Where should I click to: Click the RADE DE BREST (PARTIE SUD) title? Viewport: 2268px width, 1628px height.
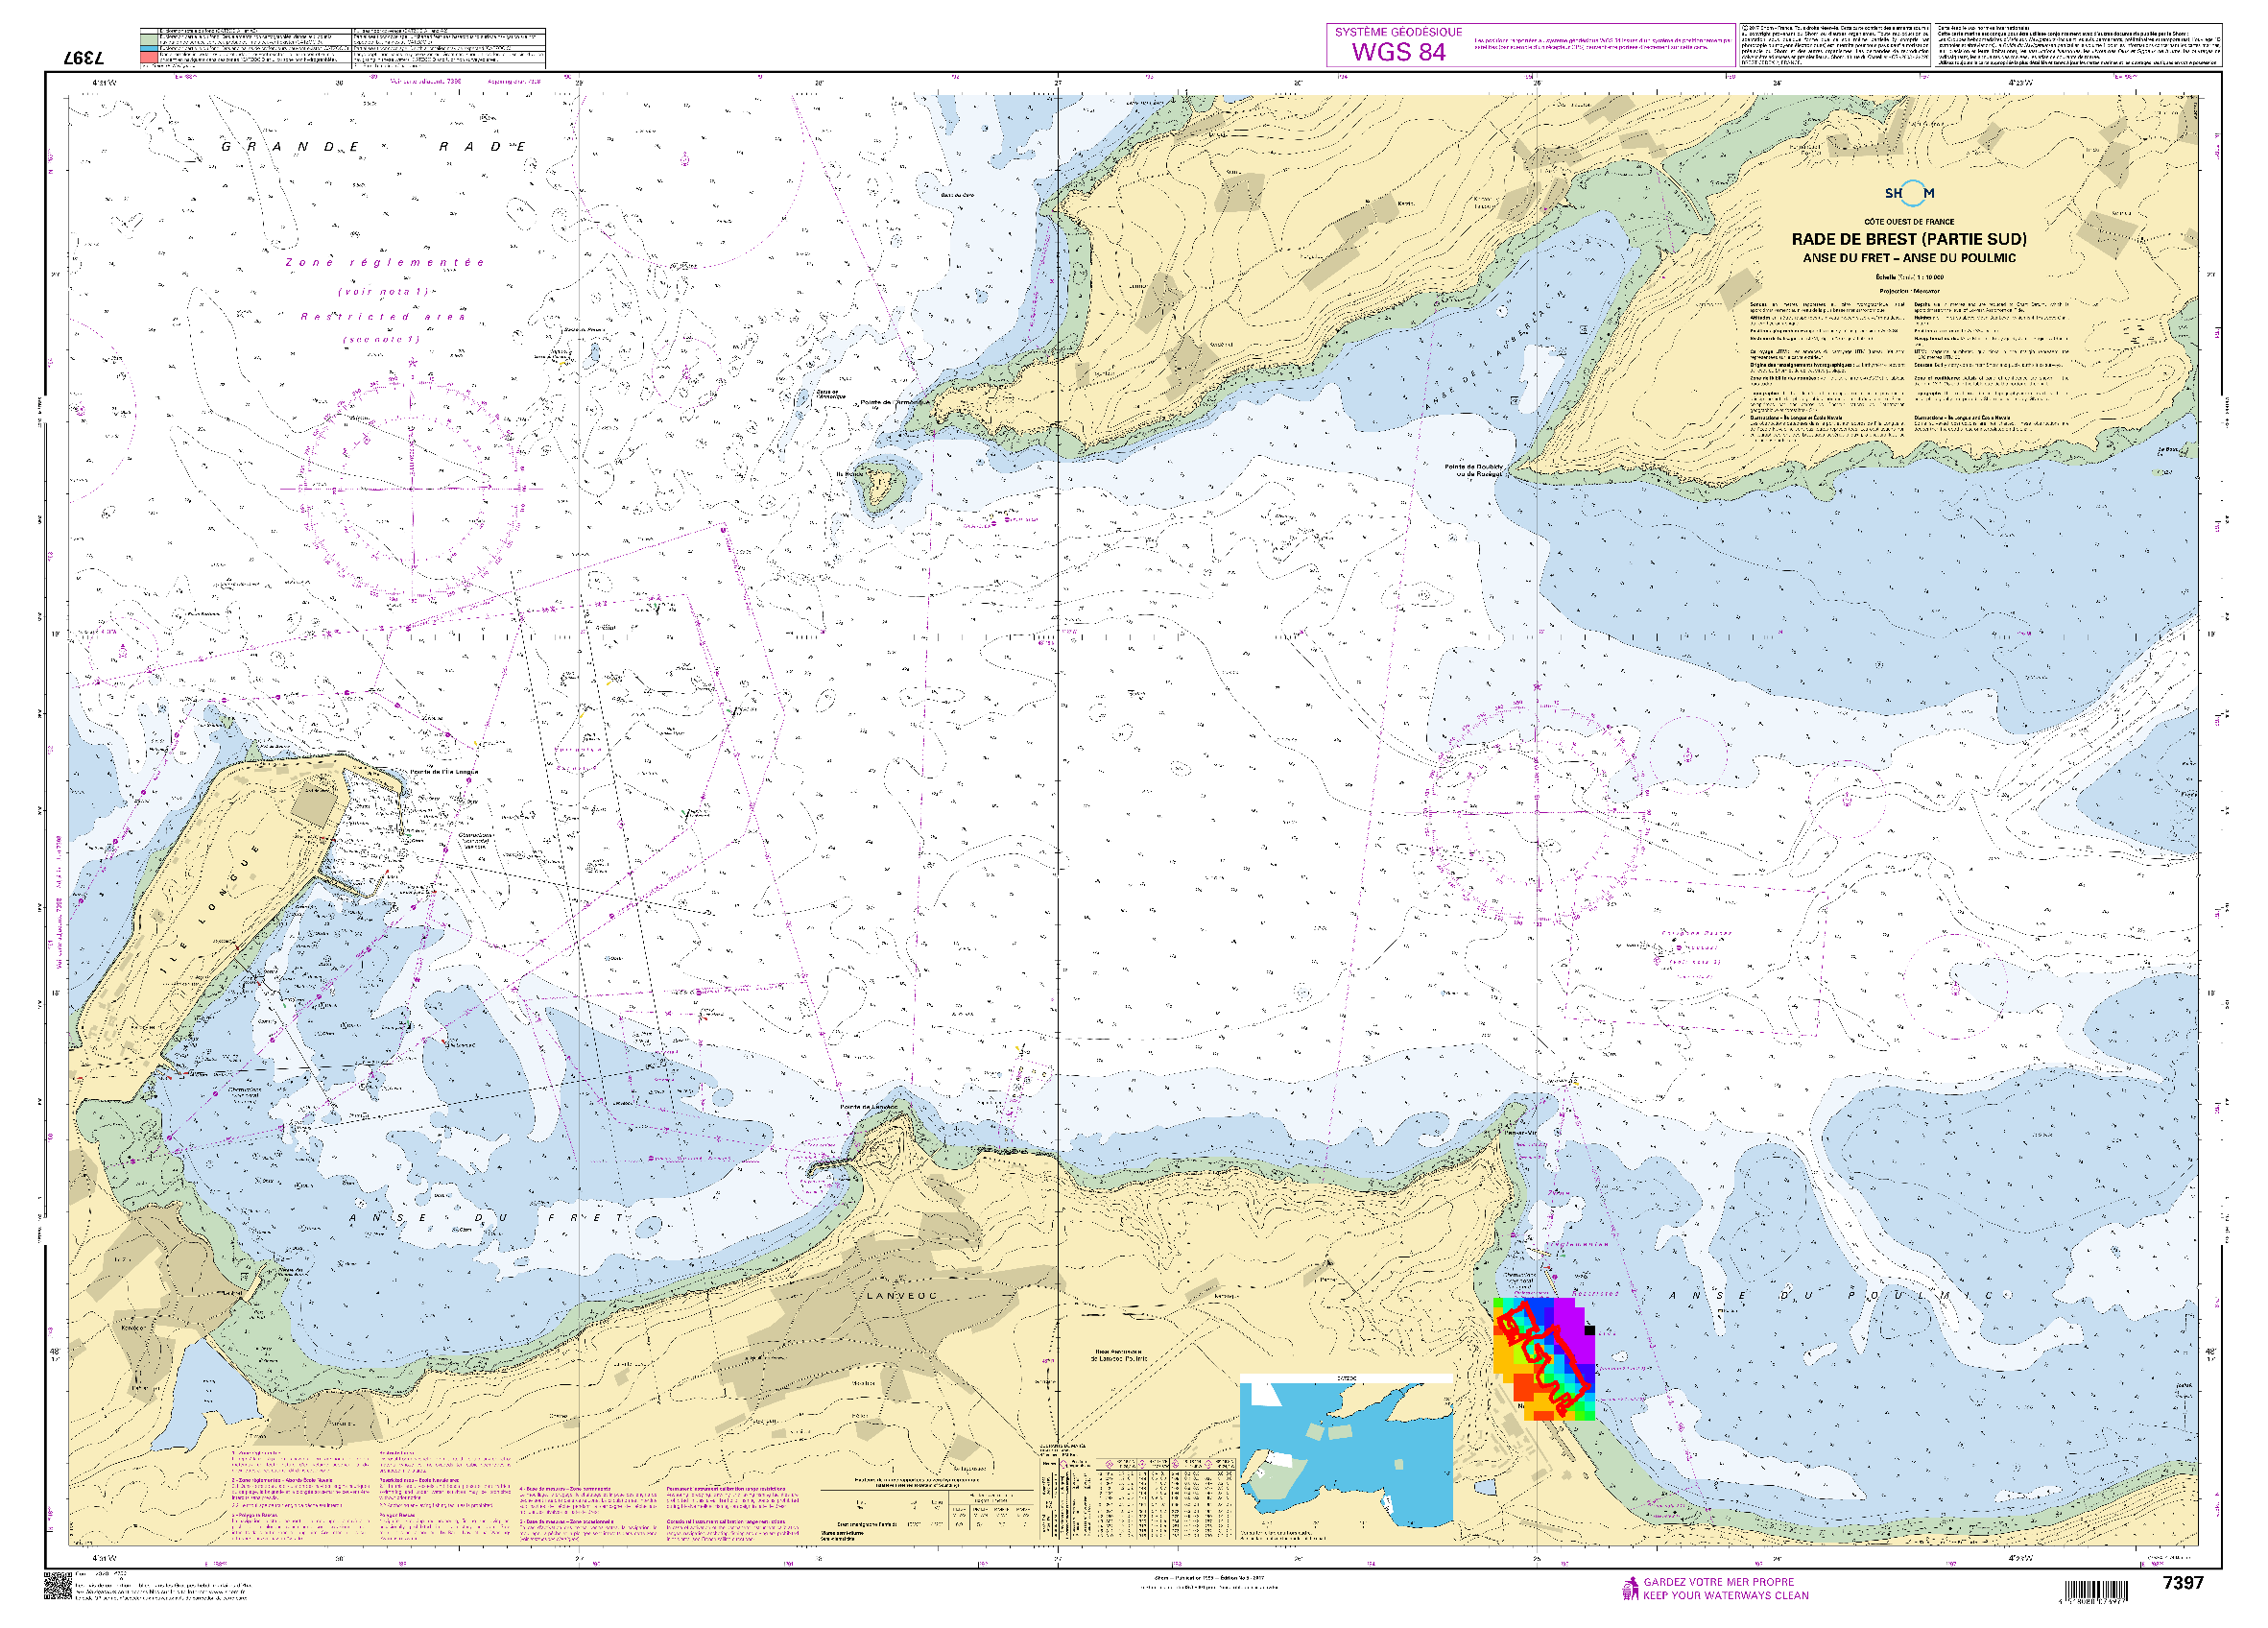pyautogui.click(x=1908, y=239)
